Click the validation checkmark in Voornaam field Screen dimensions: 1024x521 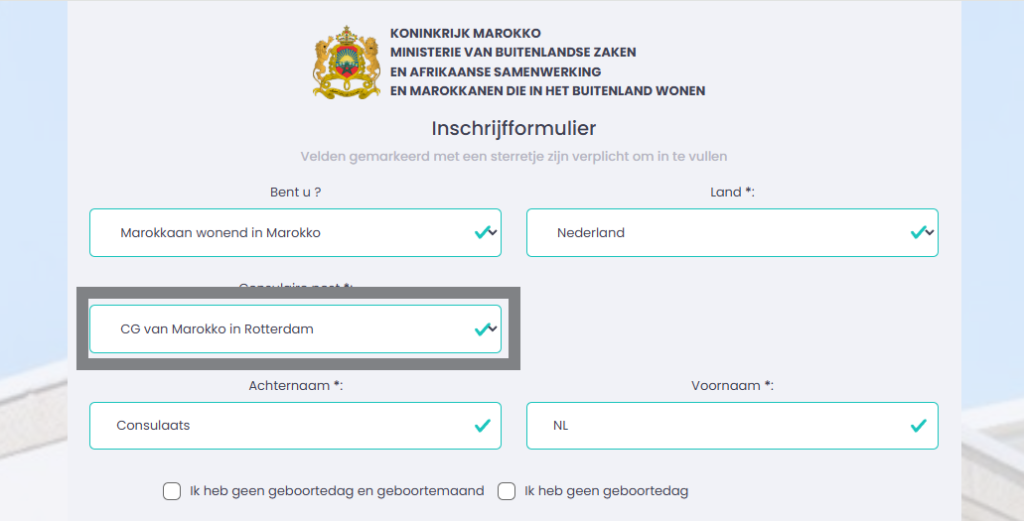pos(918,426)
